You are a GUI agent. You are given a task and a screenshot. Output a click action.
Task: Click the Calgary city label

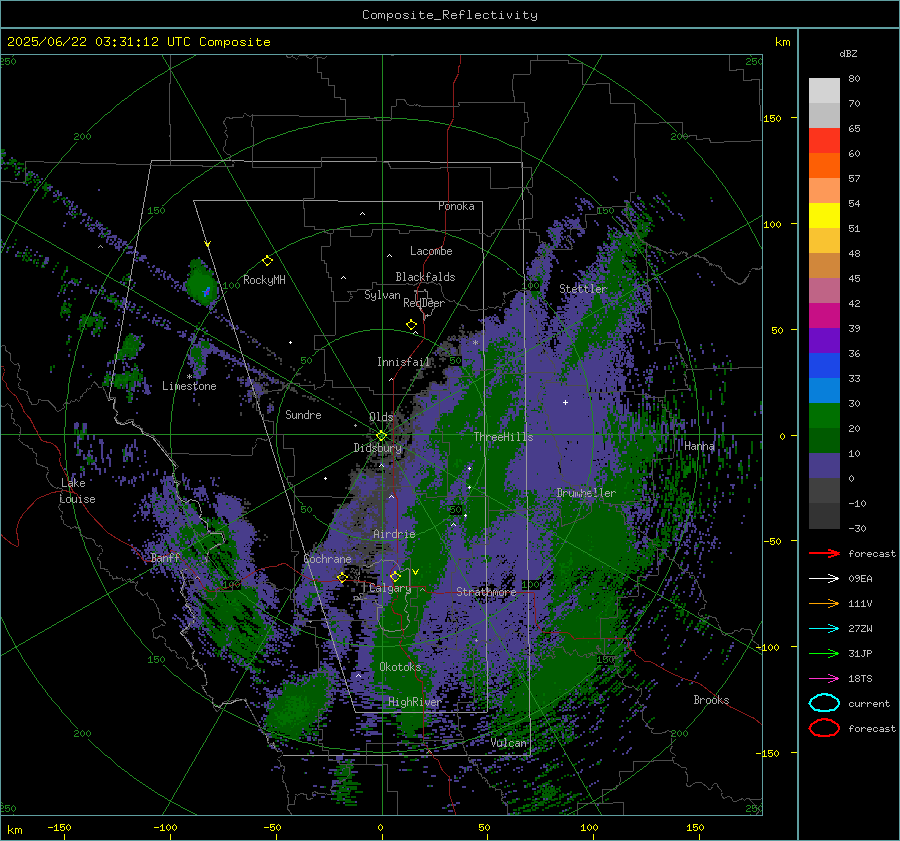(390, 588)
